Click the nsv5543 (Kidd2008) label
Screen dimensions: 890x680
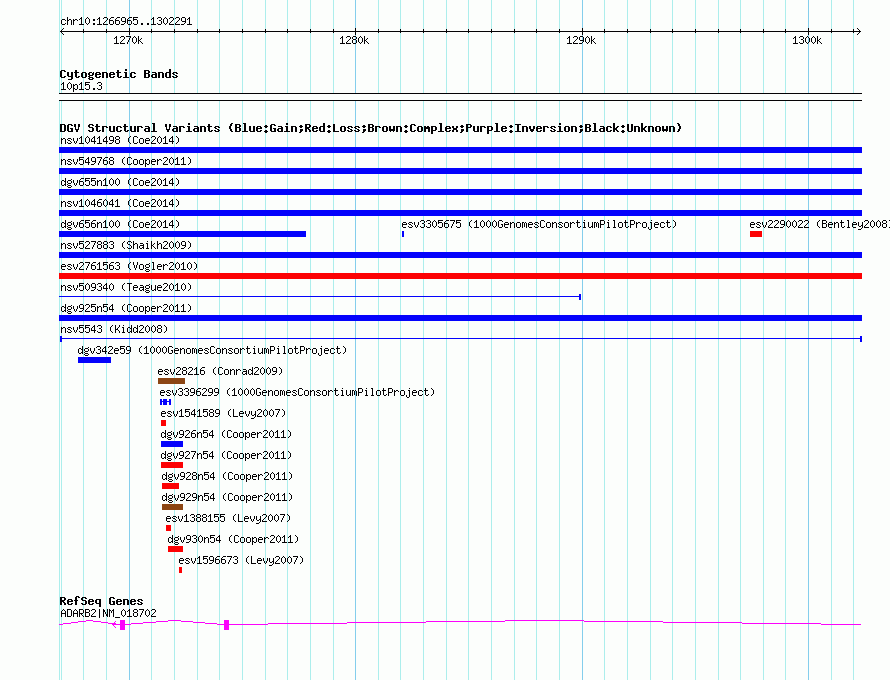point(114,329)
